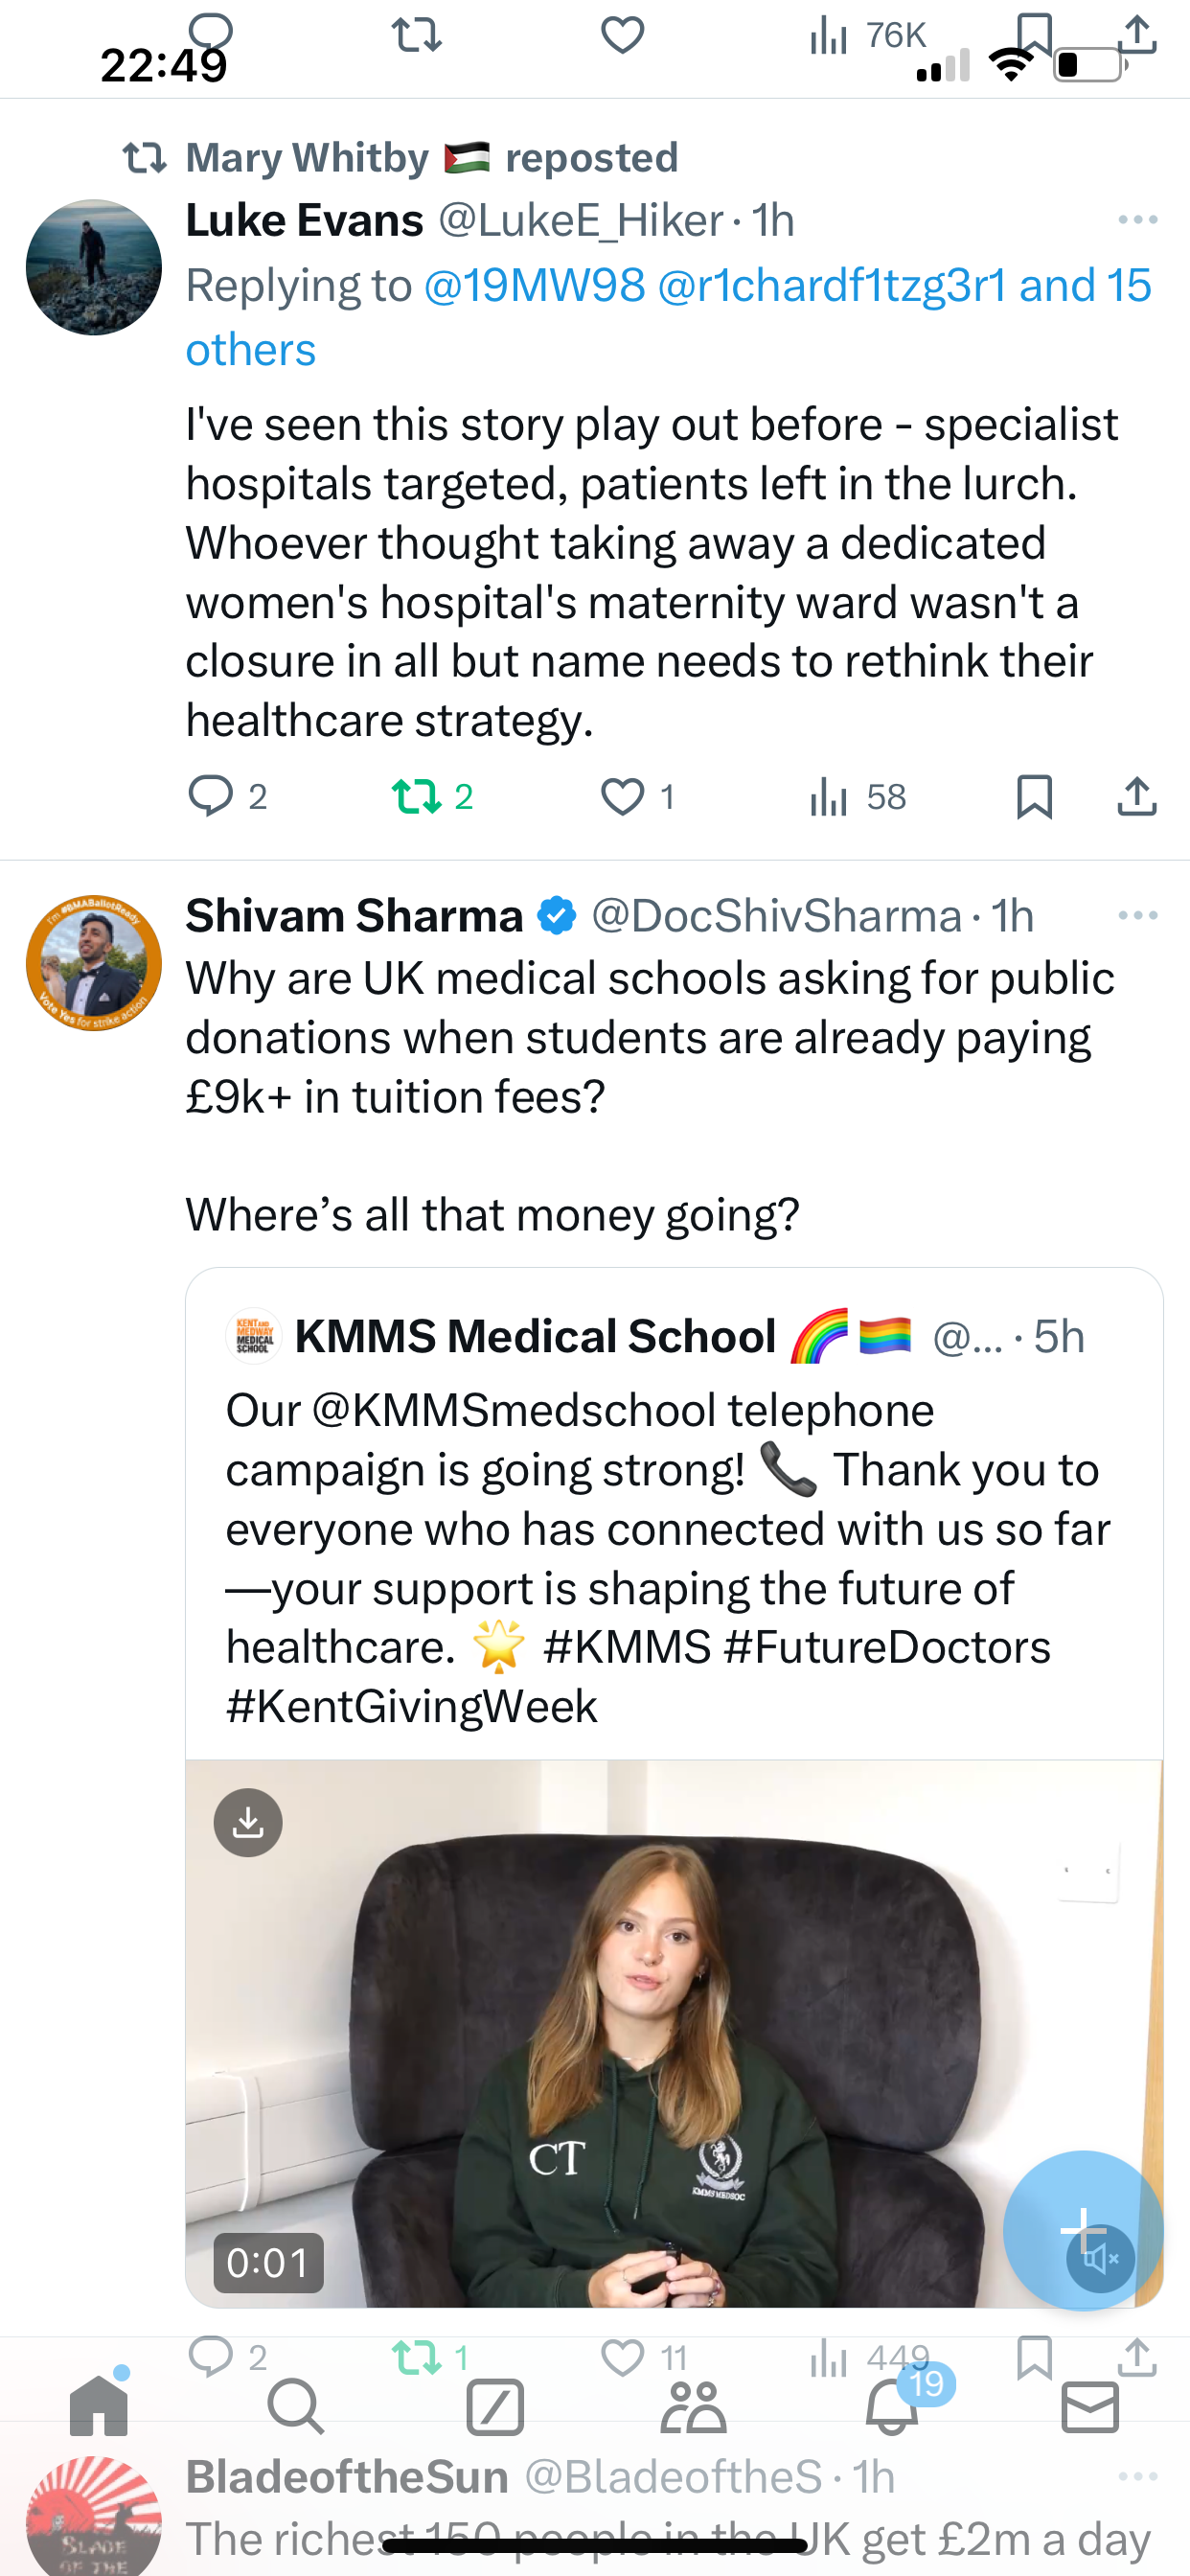Open more options for Shivam Sharma's post

pyautogui.click(x=1137, y=916)
